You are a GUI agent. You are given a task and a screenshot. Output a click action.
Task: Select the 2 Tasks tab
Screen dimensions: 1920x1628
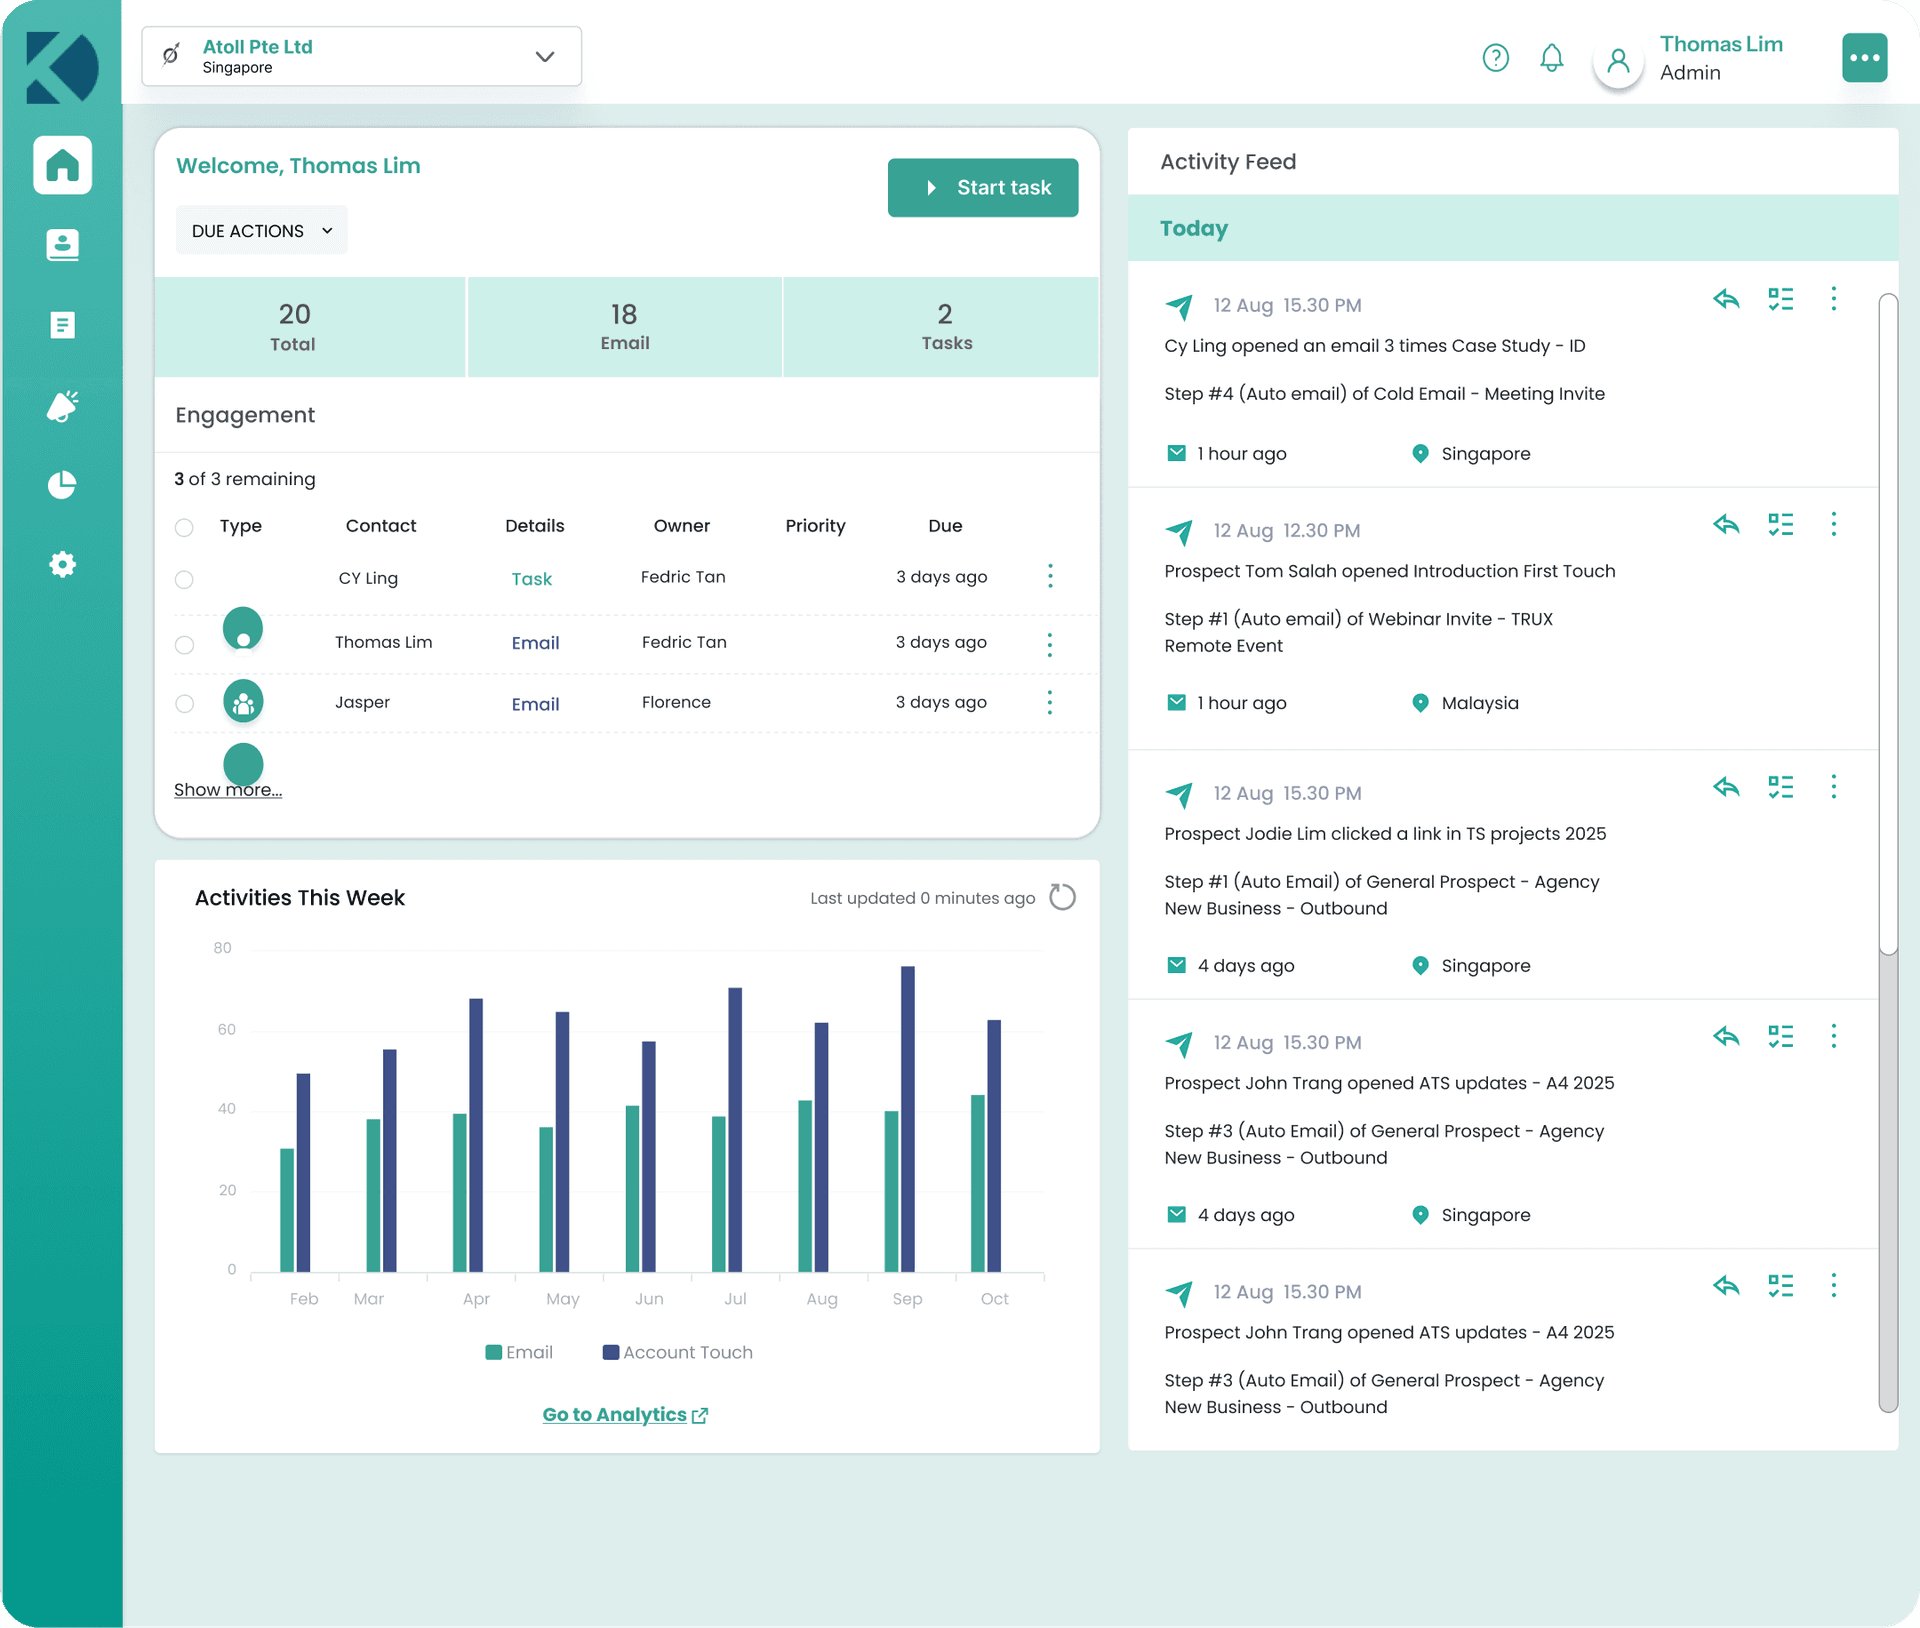tap(944, 327)
